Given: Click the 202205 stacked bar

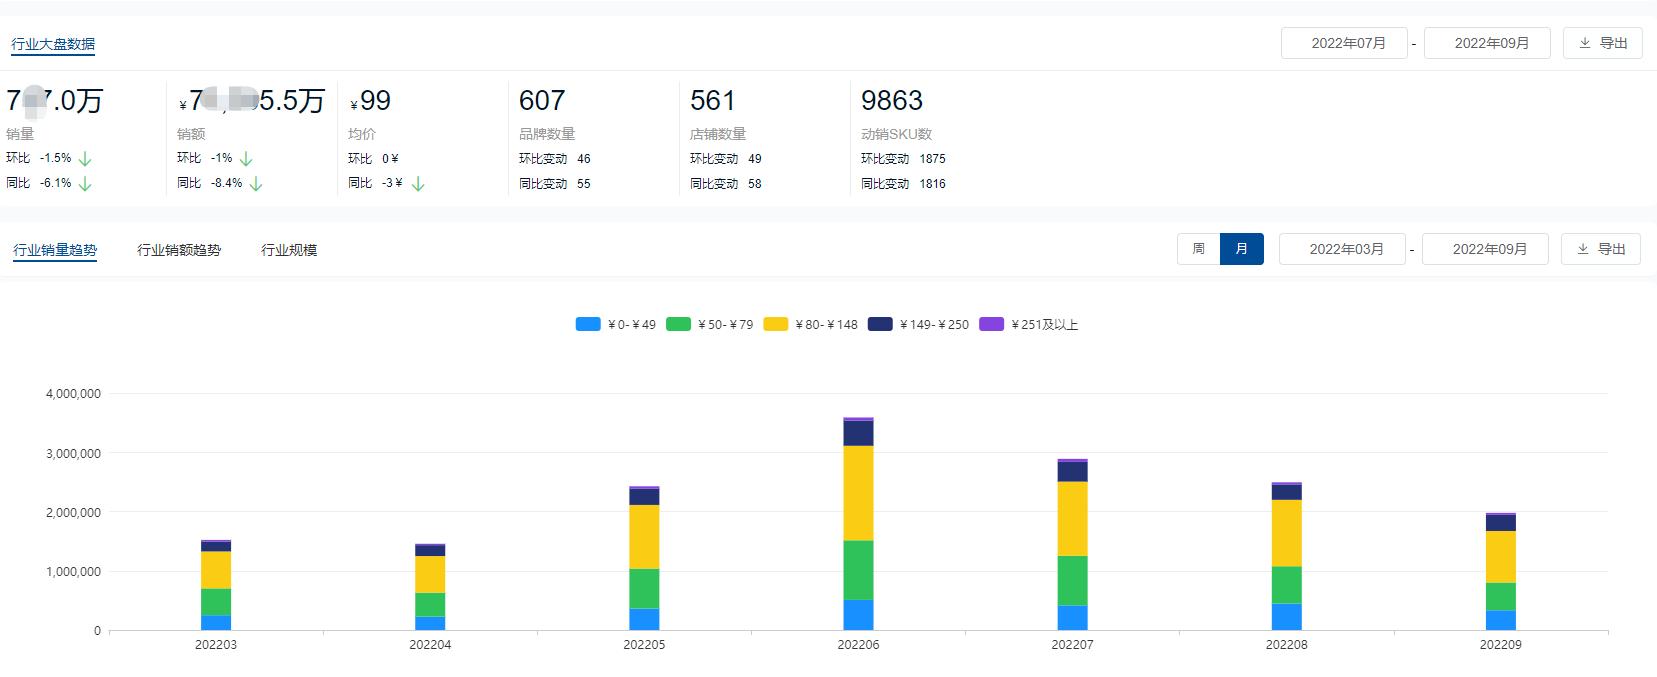Looking at the screenshot, I should click(x=644, y=559).
